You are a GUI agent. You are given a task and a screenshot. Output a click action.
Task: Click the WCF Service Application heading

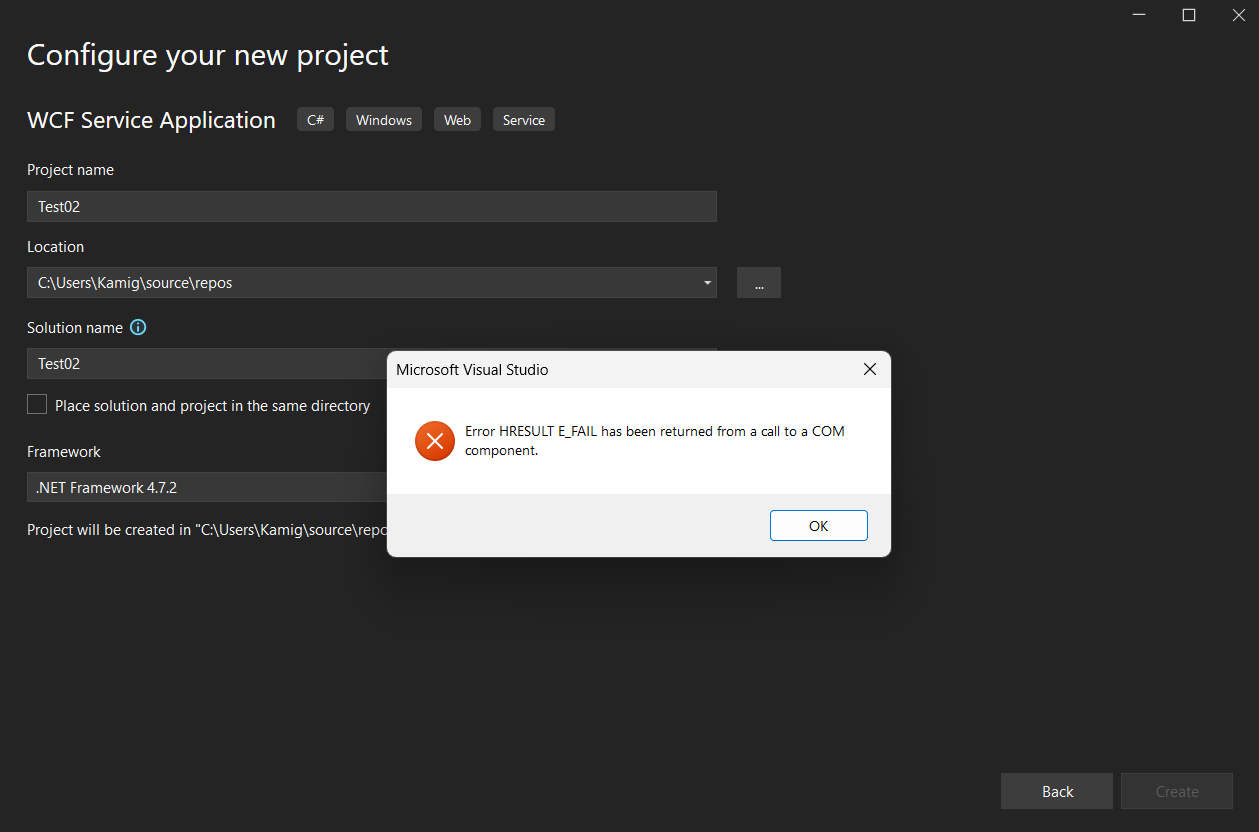[x=151, y=120]
